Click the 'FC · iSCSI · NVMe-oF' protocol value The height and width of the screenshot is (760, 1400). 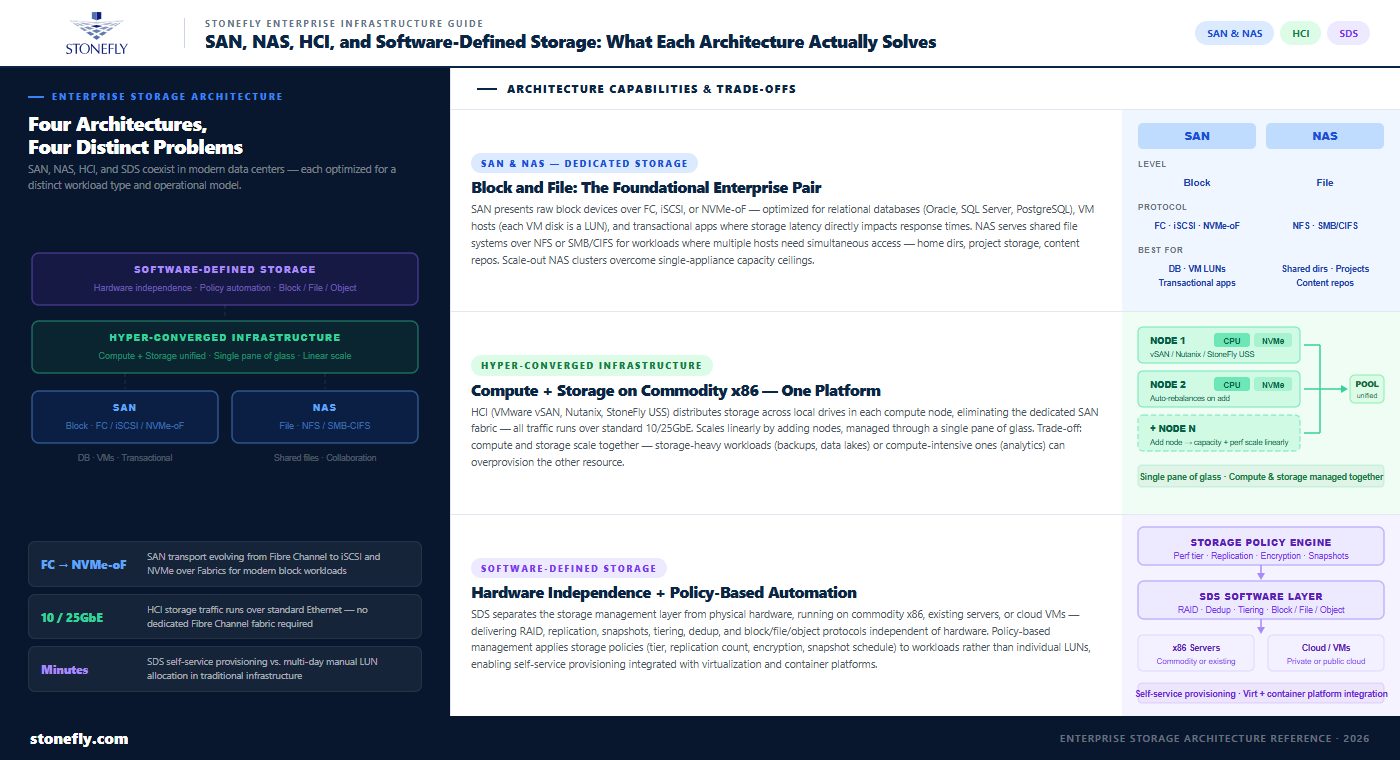click(x=1197, y=226)
